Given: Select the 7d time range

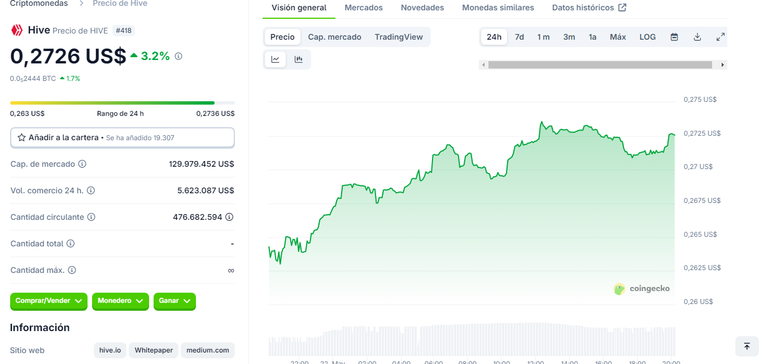Looking at the screenshot, I should 519,37.
